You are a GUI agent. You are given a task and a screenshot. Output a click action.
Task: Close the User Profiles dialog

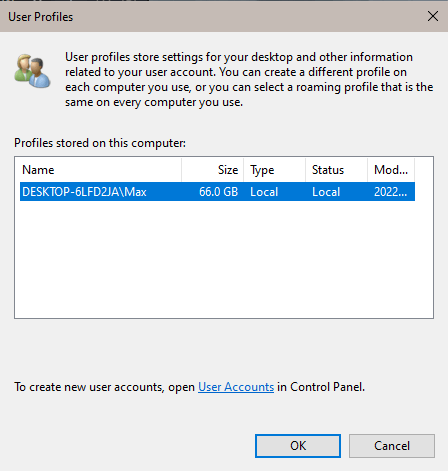pyautogui.click(x=433, y=16)
